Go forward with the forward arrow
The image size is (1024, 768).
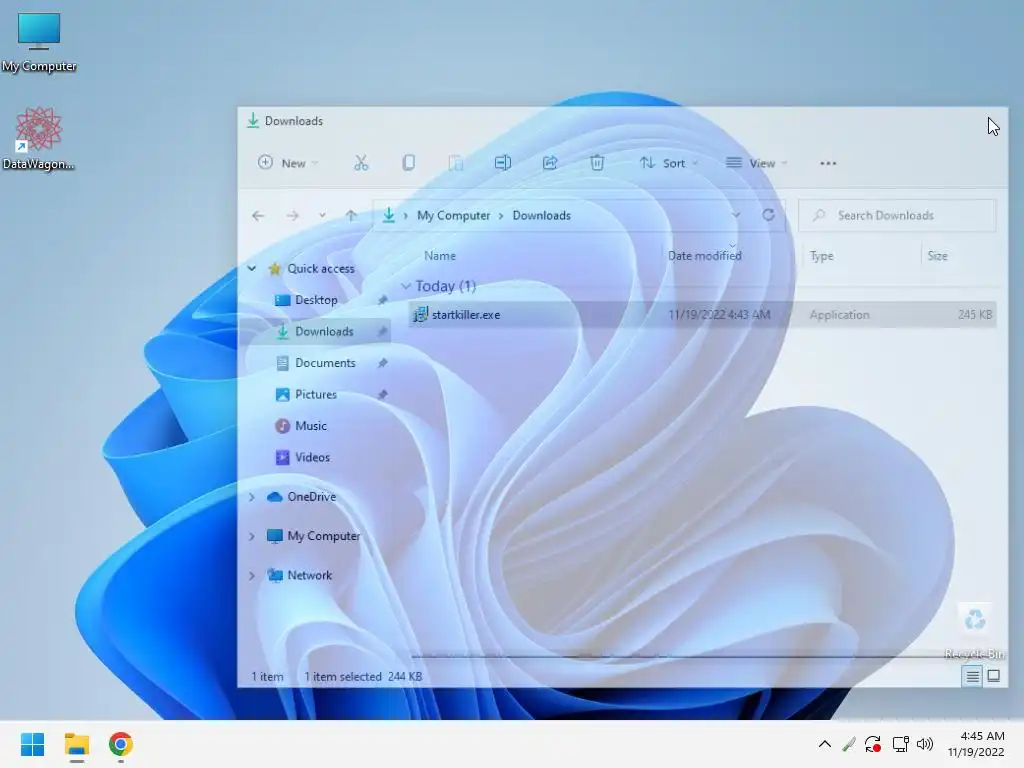pos(292,216)
